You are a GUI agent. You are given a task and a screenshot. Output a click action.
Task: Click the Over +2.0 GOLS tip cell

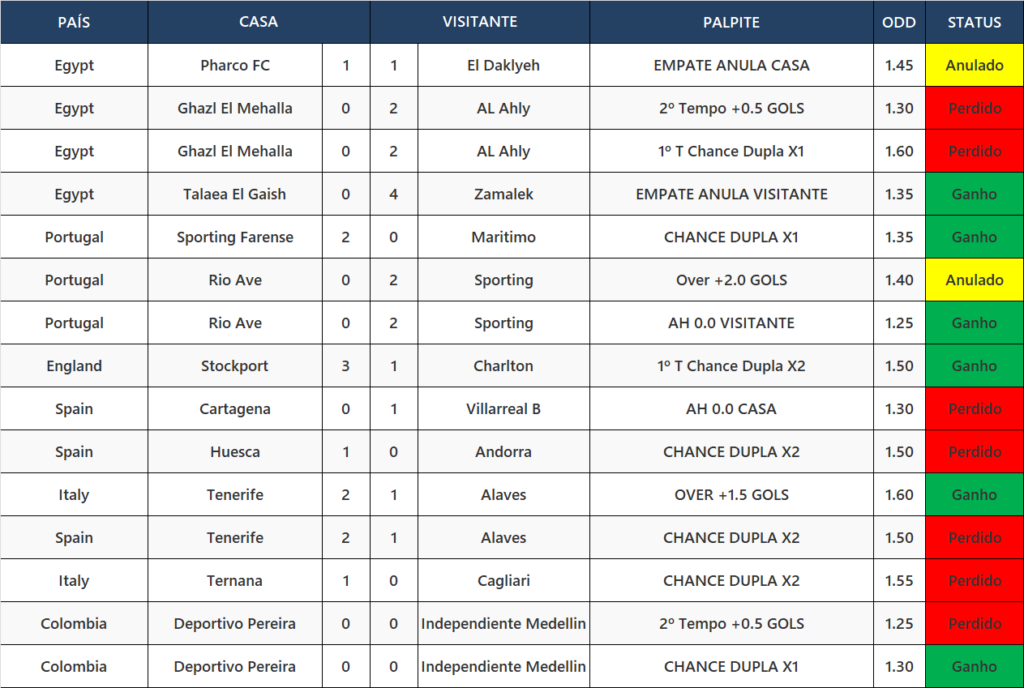coord(731,280)
